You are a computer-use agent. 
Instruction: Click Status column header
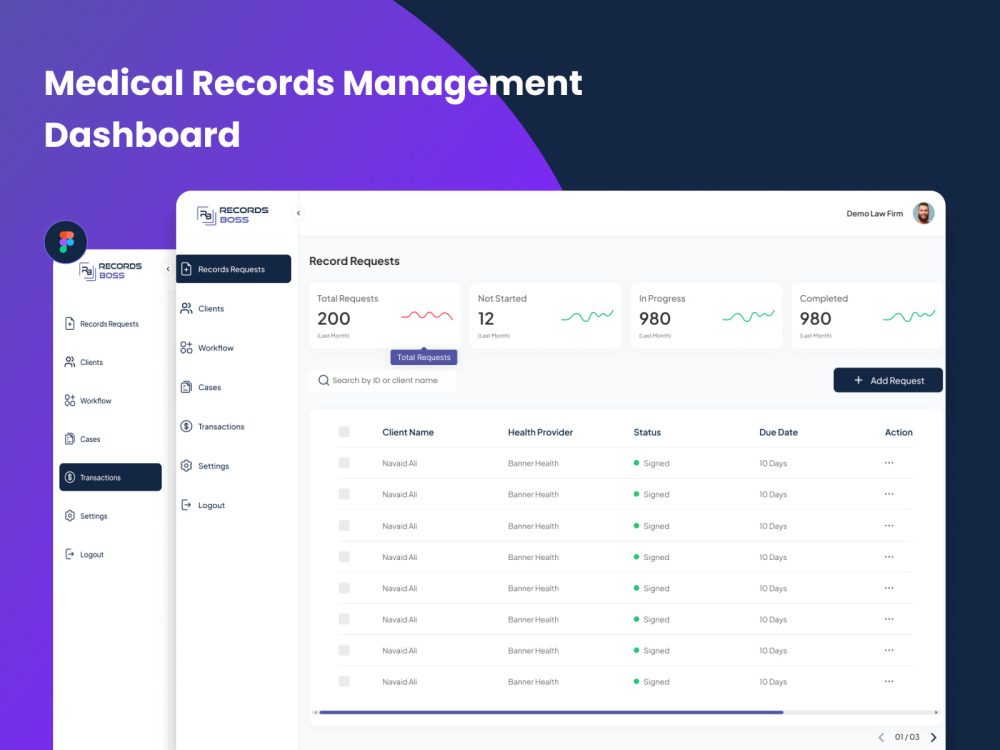coord(647,432)
